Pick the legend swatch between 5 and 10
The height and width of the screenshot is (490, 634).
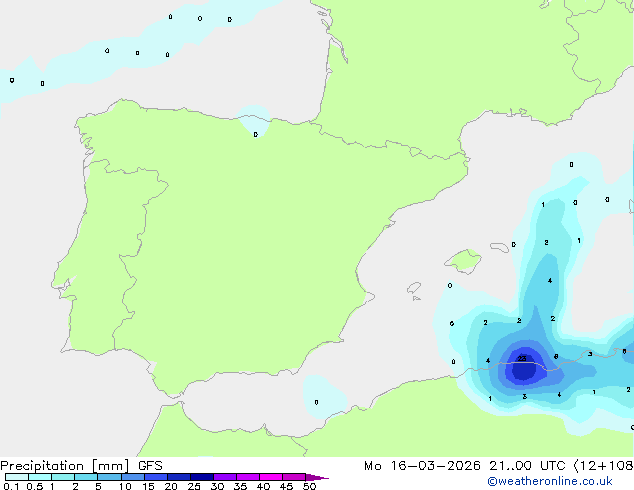point(109,477)
